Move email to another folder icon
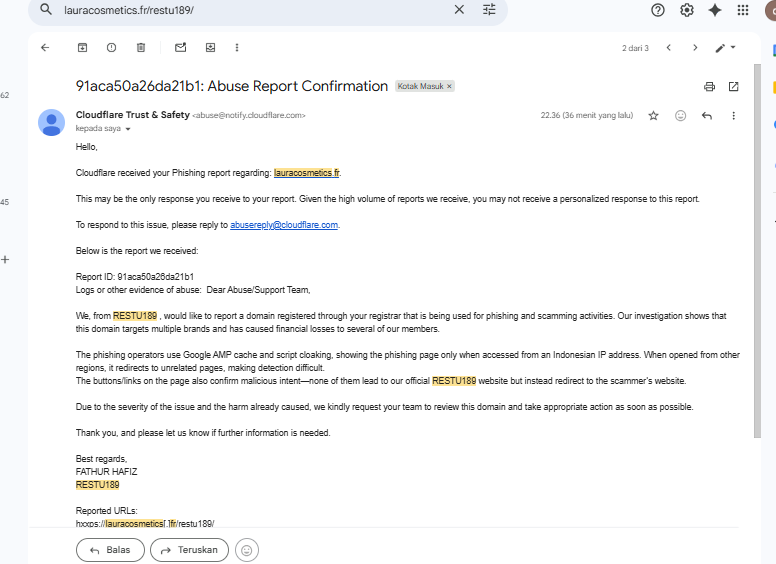Screen dimensions: 776x564 click(x=210, y=47)
